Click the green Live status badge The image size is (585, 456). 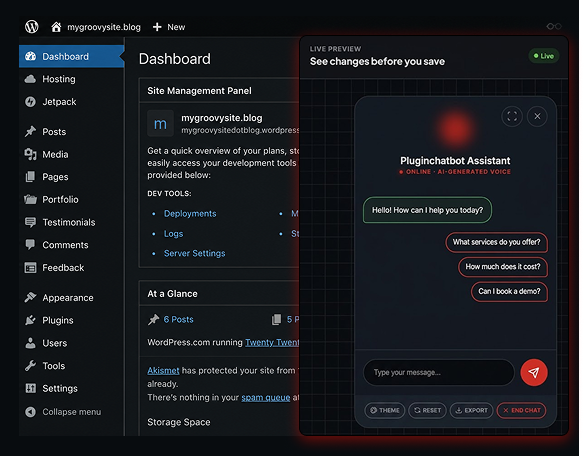pyautogui.click(x=544, y=56)
